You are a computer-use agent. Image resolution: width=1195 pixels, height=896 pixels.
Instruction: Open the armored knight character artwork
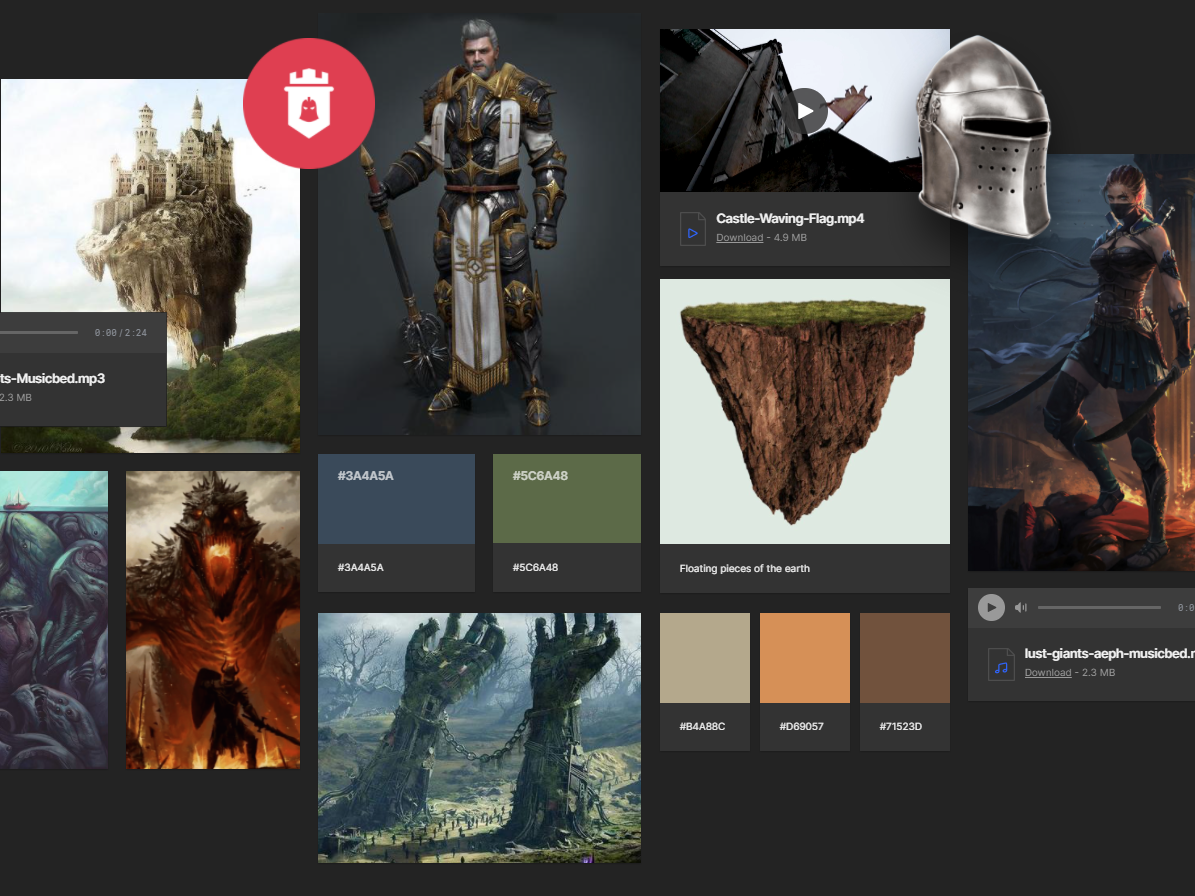(479, 220)
